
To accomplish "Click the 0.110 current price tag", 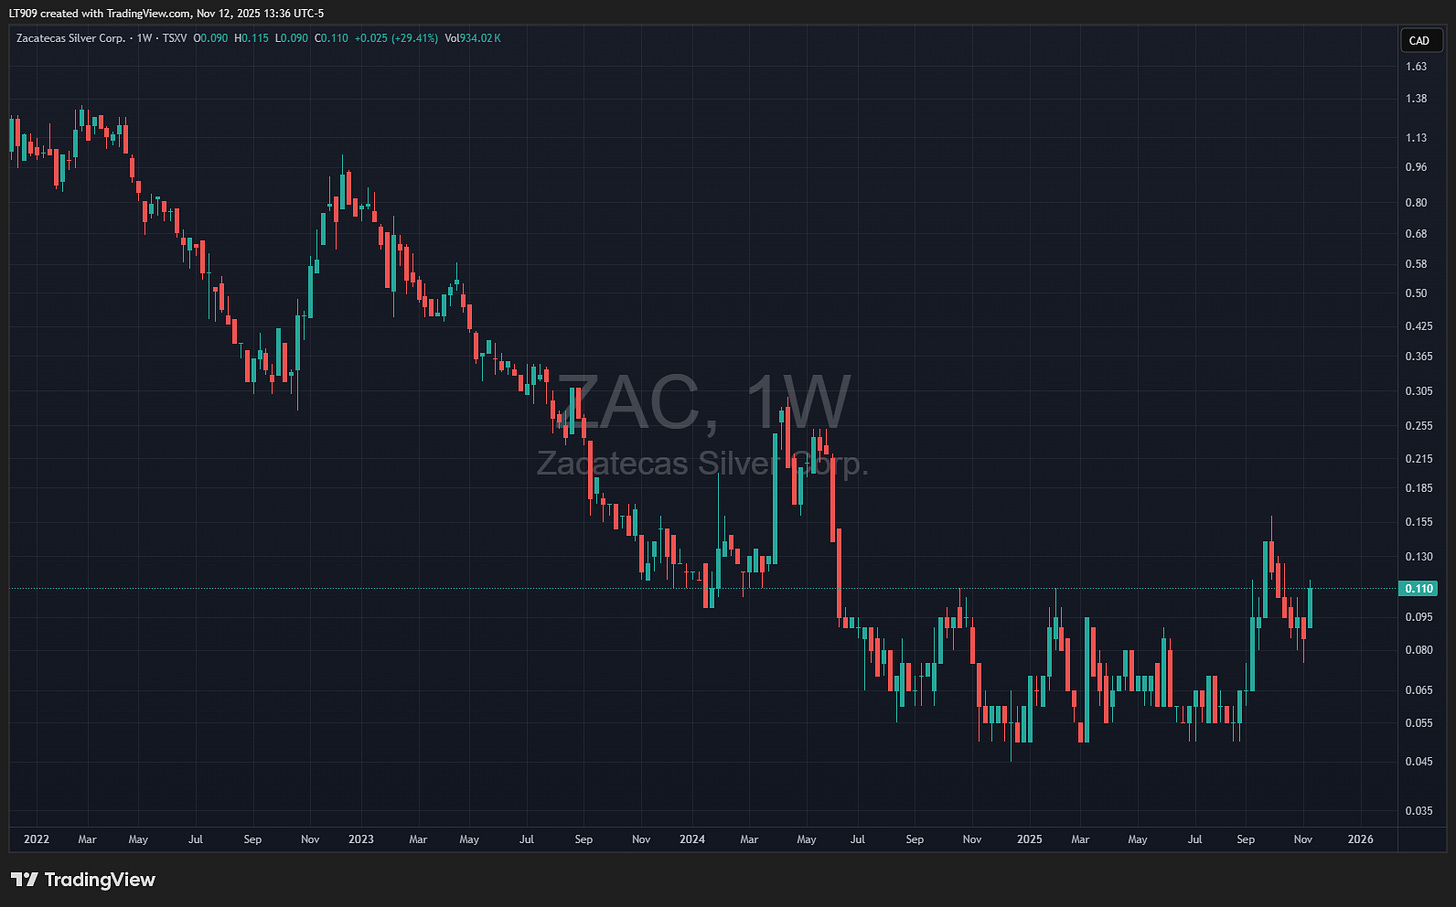I will (x=1419, y=589).
